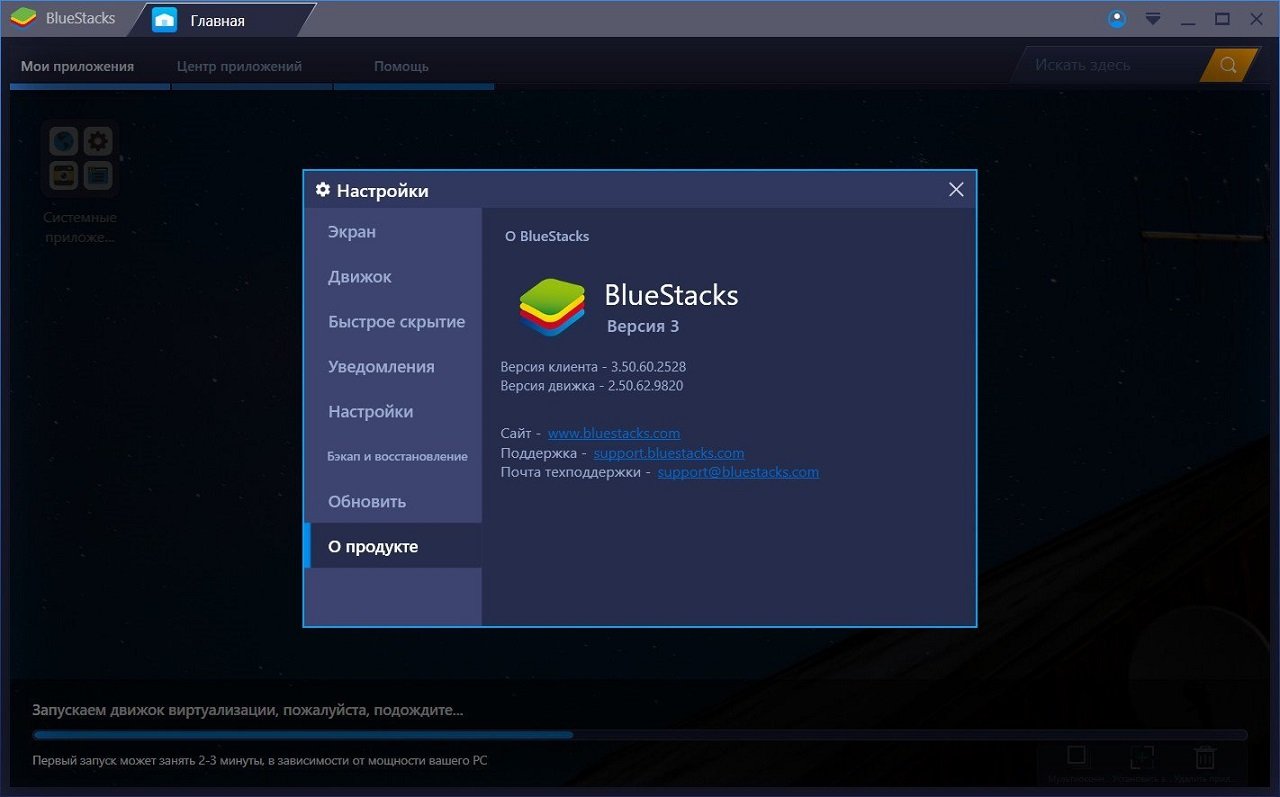
Task: Open the title bar dropdown arrow menu
Action: pos(1153,19)
